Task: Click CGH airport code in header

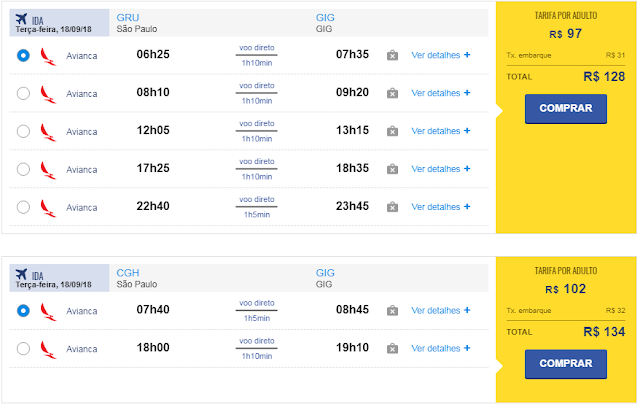Action: point(128,272)
